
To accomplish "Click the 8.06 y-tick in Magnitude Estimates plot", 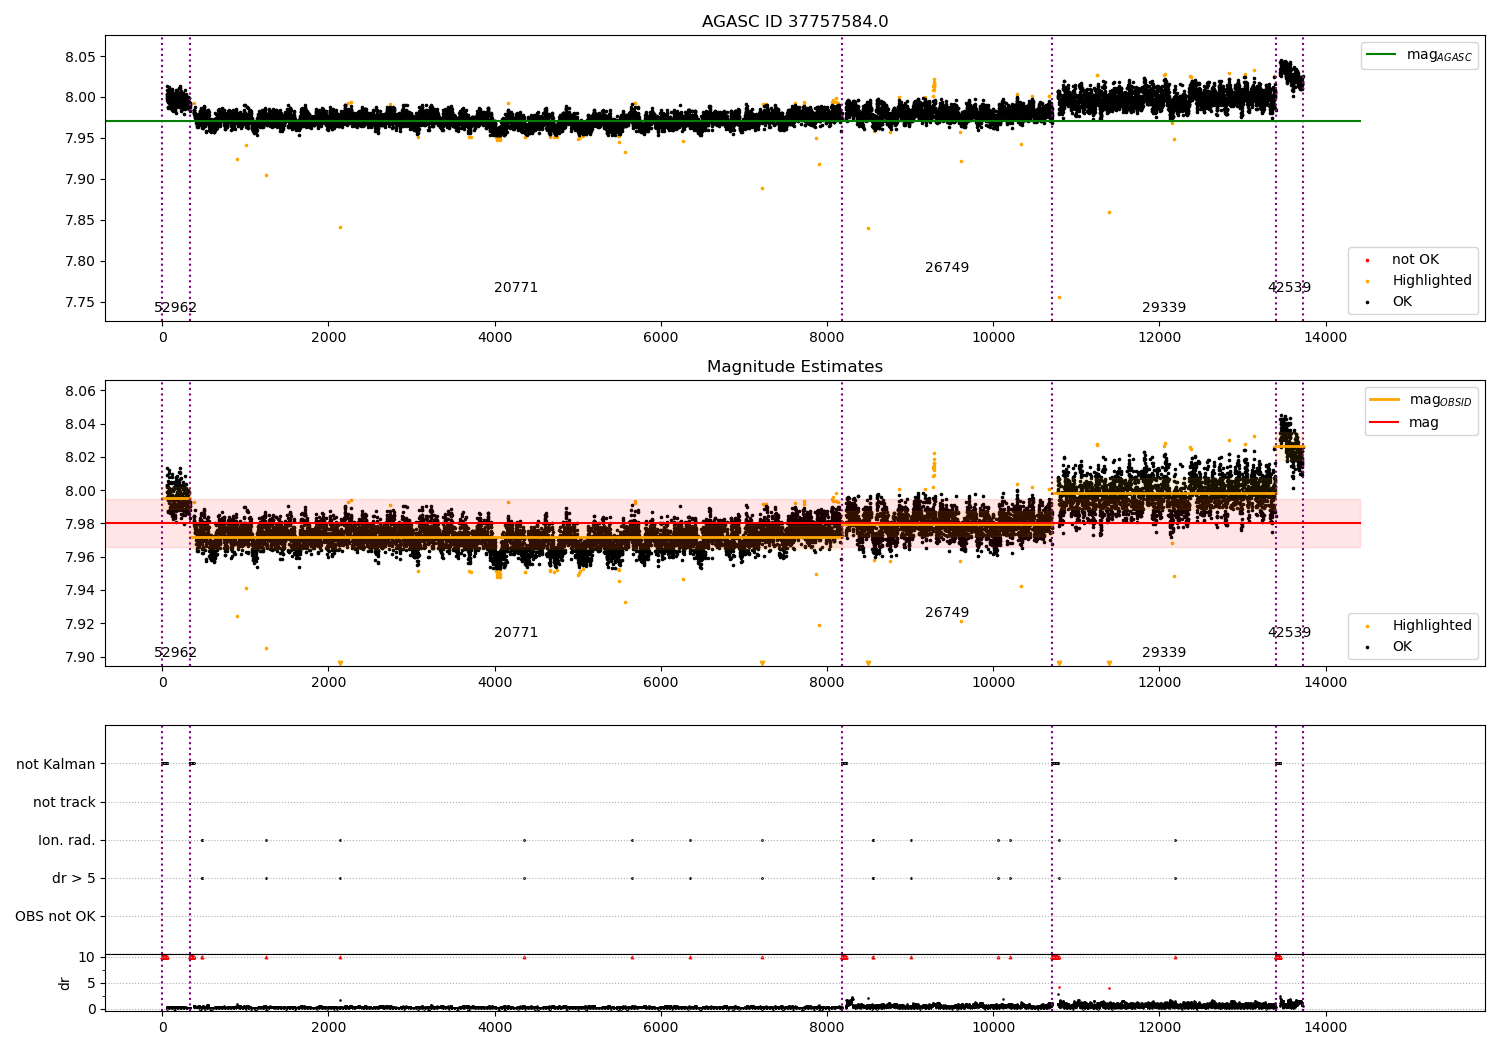I will click(x=82, y=391).
